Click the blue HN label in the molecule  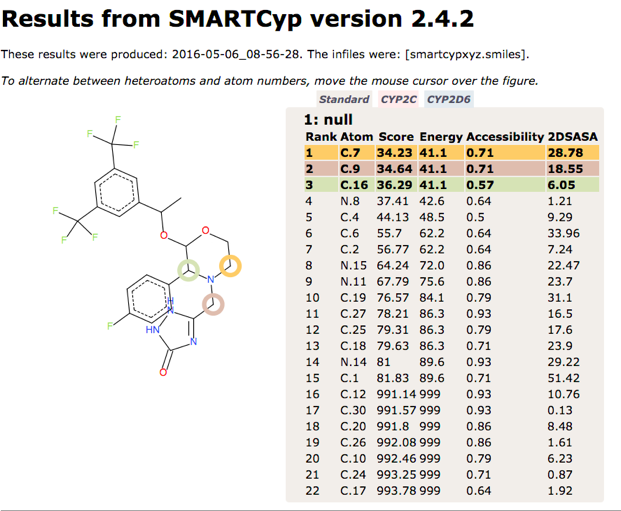[152, 330]
